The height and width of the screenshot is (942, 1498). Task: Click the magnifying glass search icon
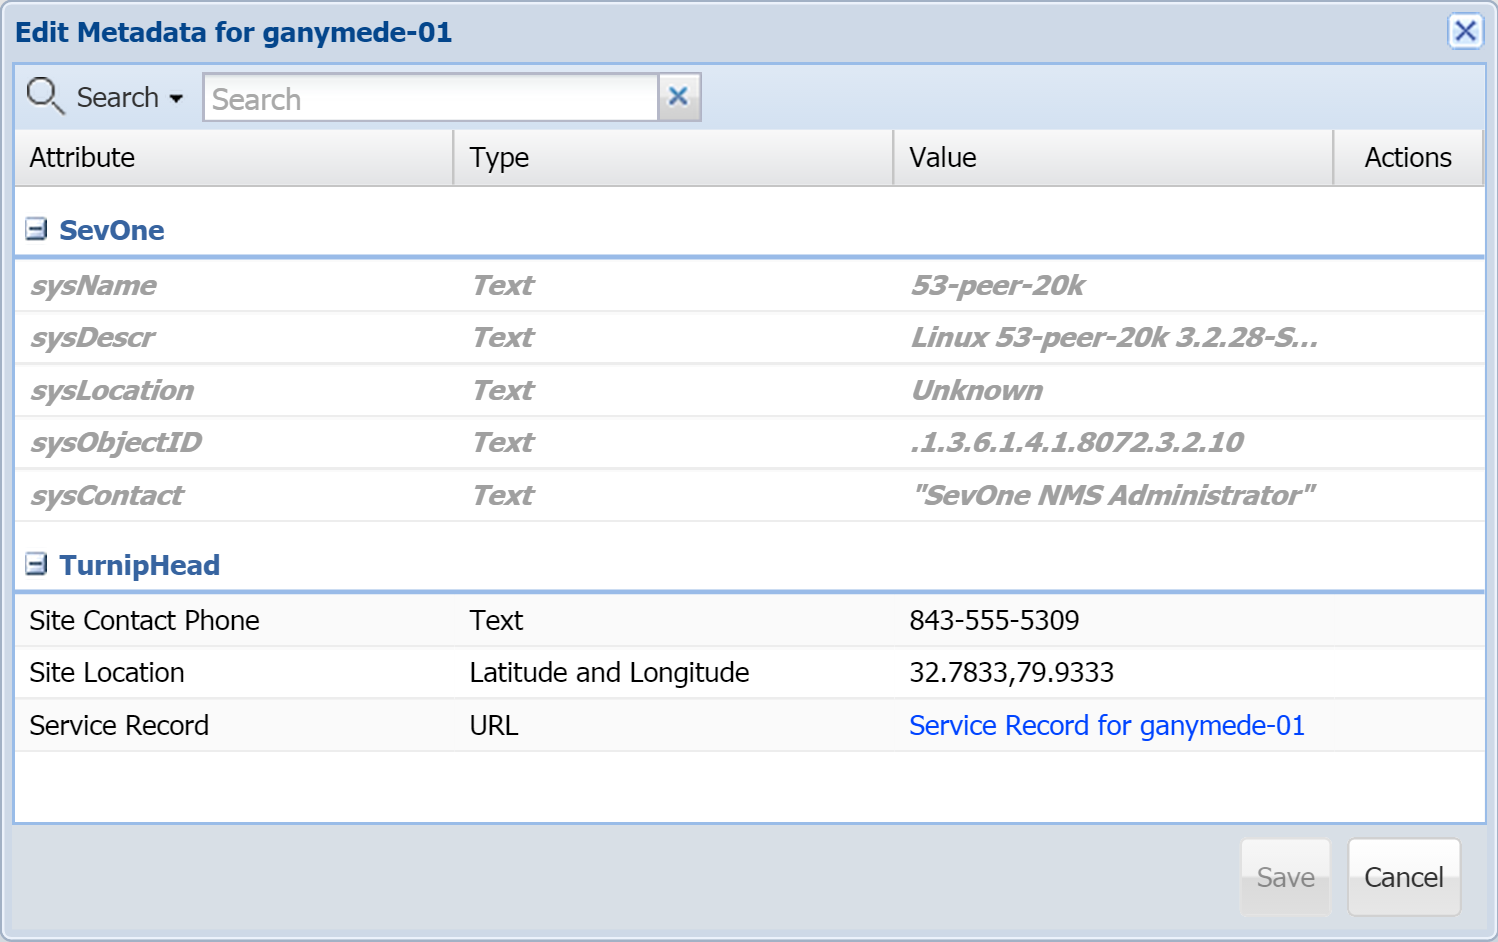[45, 96]
